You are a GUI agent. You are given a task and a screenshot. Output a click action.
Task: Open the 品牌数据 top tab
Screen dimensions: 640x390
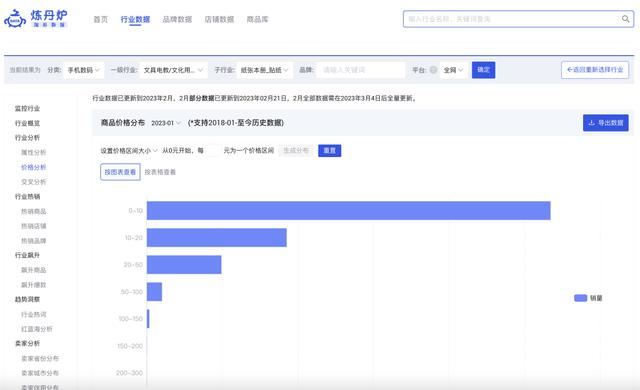point(177,19)
